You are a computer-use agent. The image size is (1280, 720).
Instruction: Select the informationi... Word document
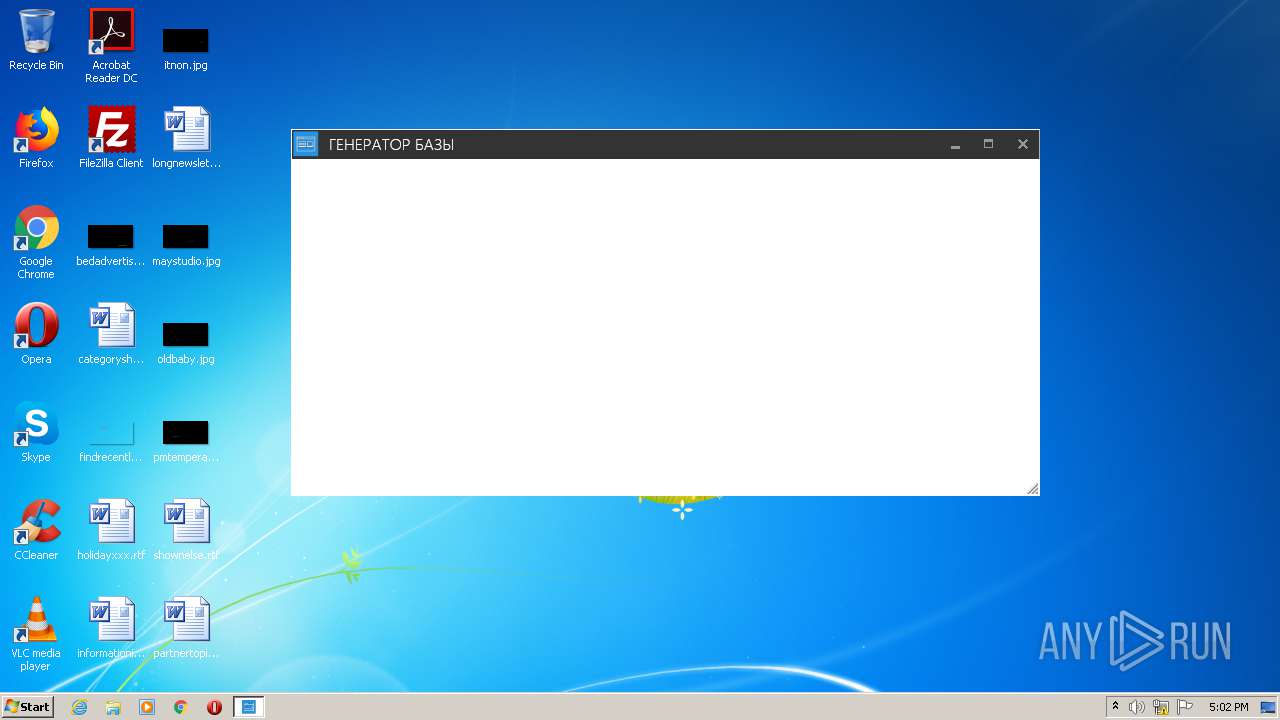[111, 628]
